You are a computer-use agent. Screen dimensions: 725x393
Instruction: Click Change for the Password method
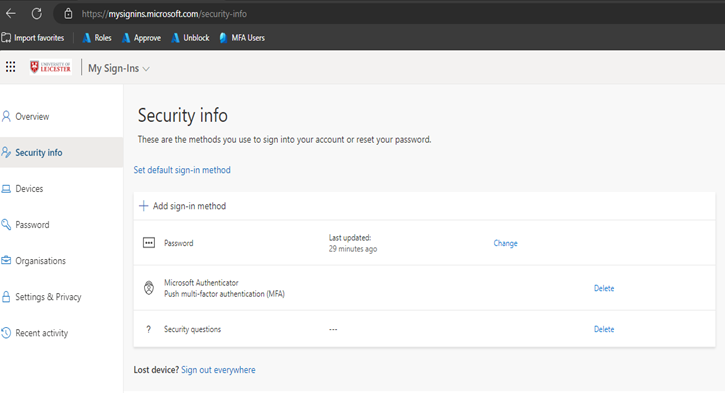(x=505, y=243)
